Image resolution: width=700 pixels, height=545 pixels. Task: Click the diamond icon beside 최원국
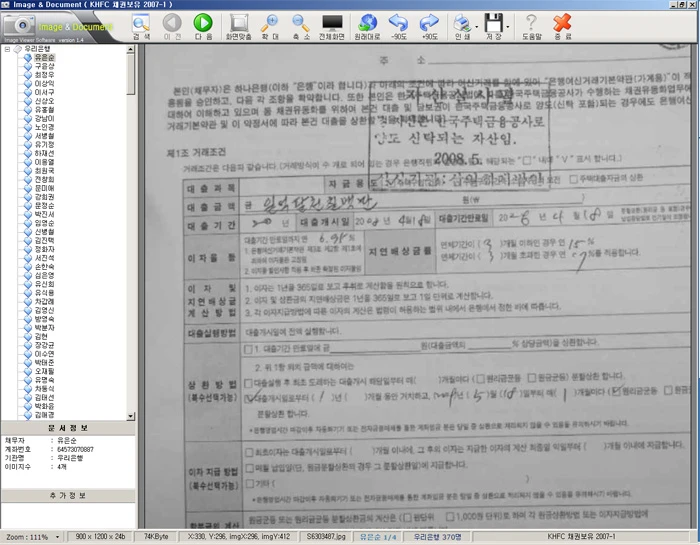pos(28,171)
